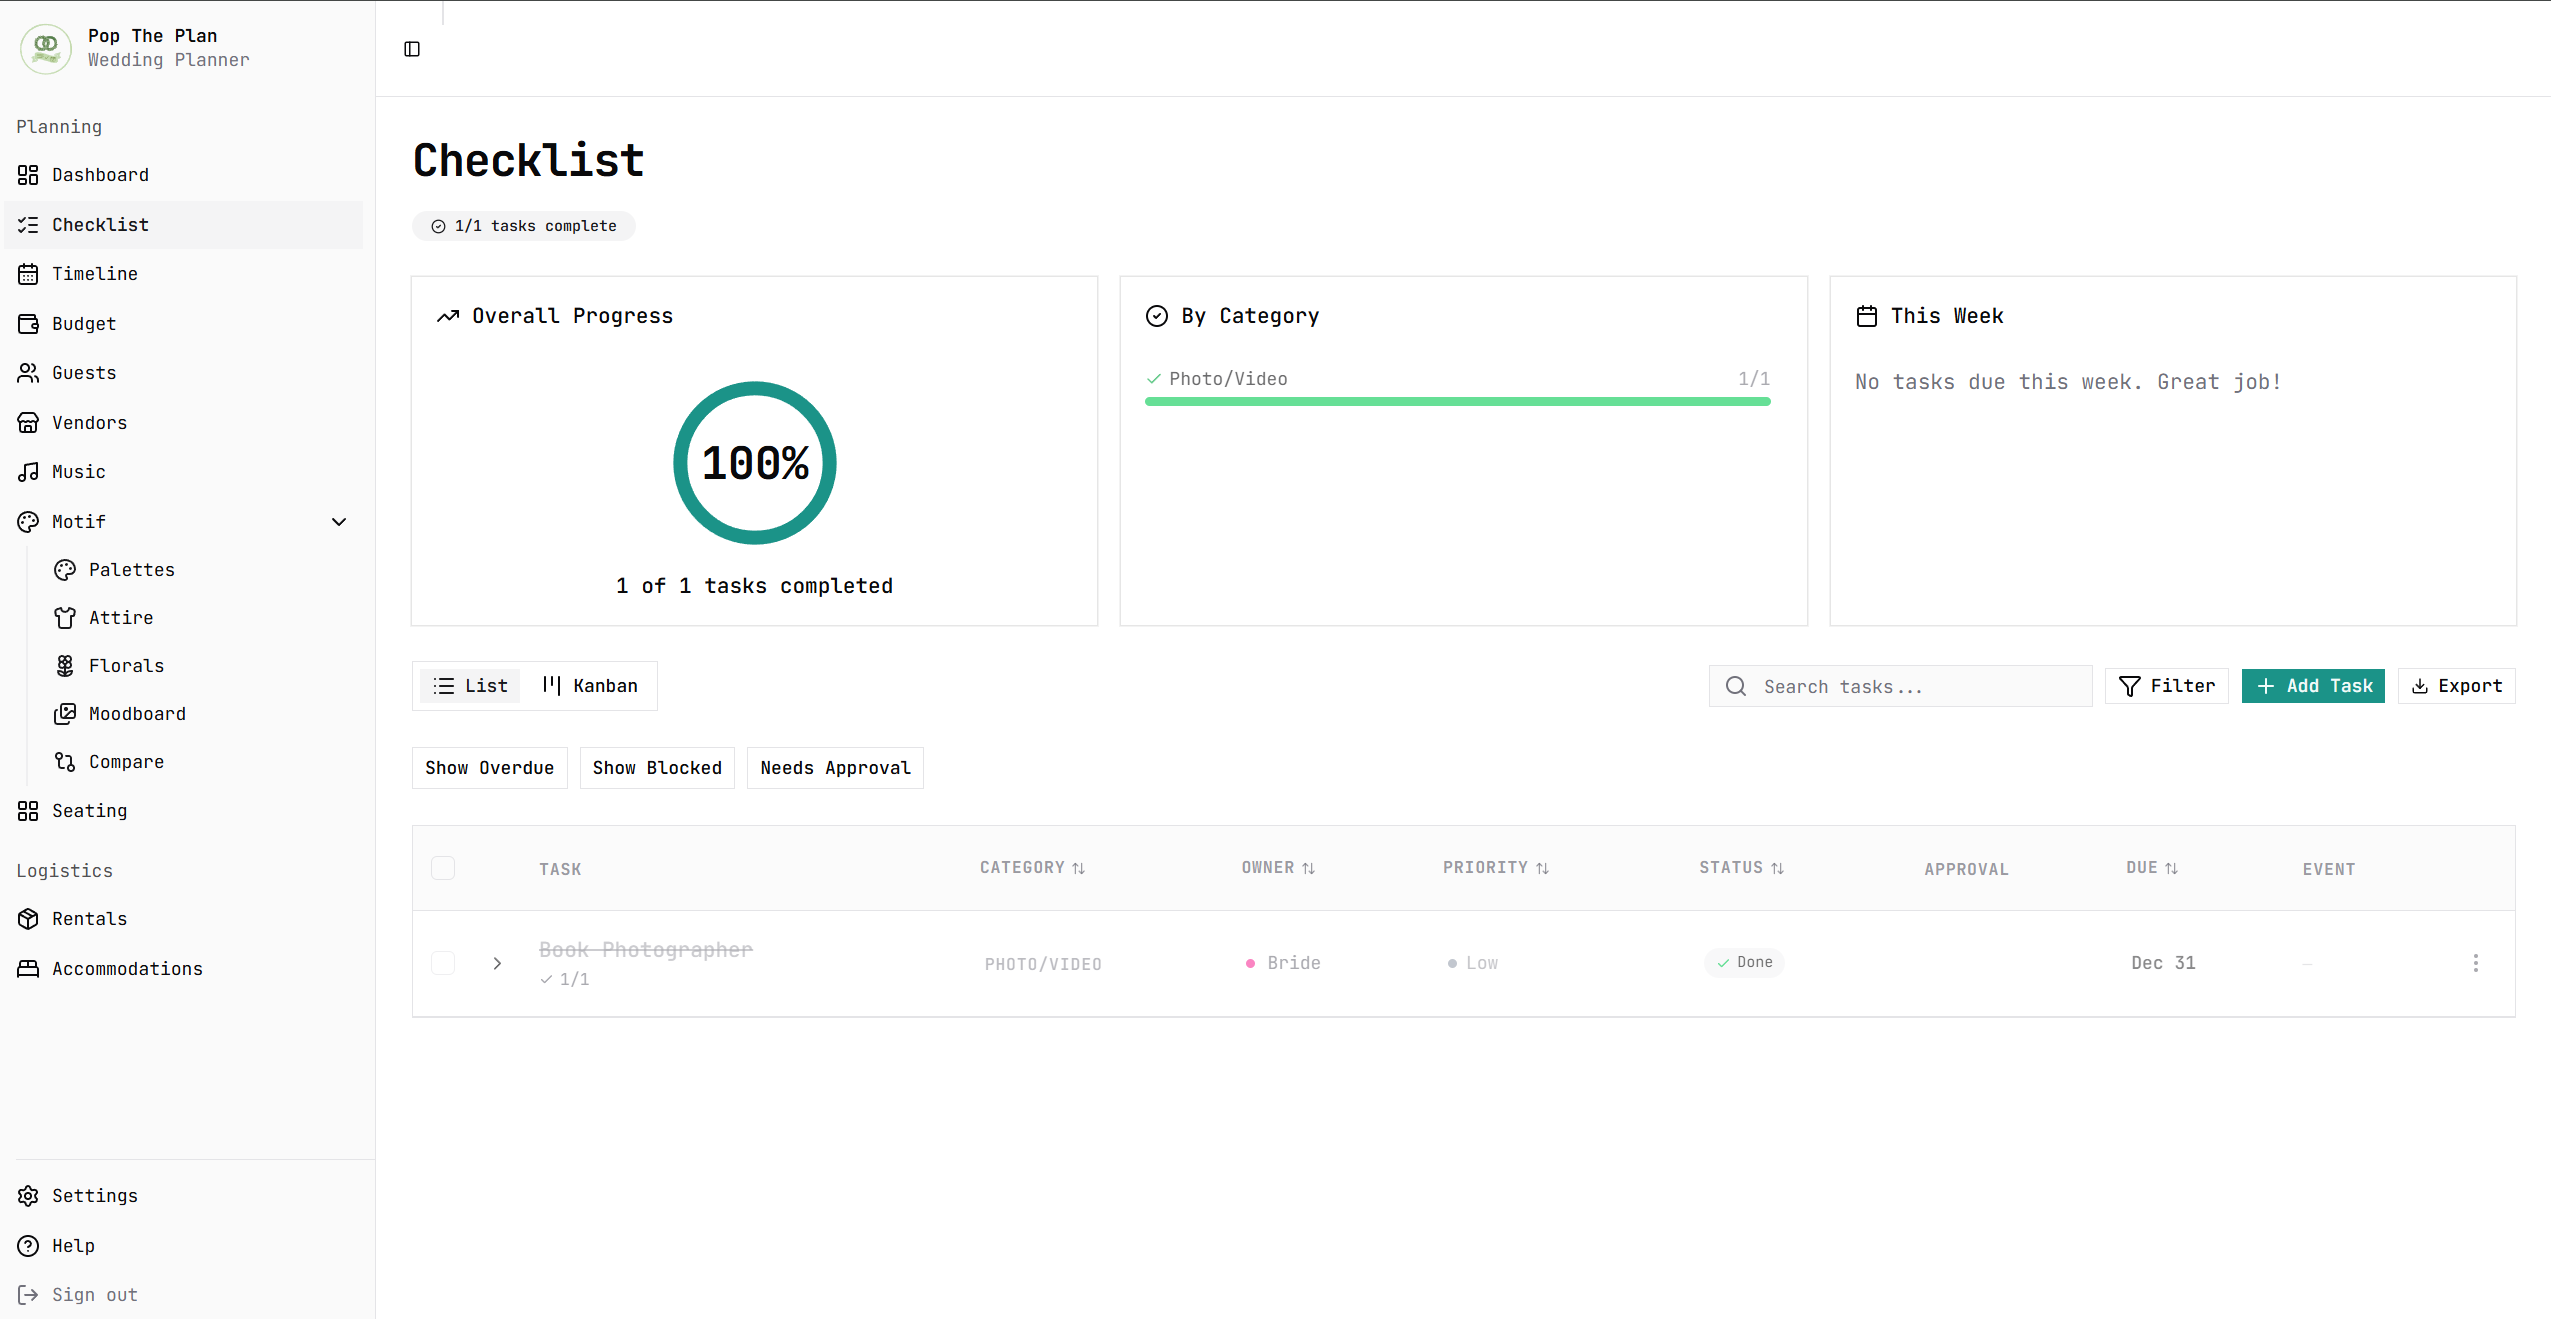Expand the Book Photographer subtasks
This screenshot has width=2551, height=1319.
(x=497, y=963)
